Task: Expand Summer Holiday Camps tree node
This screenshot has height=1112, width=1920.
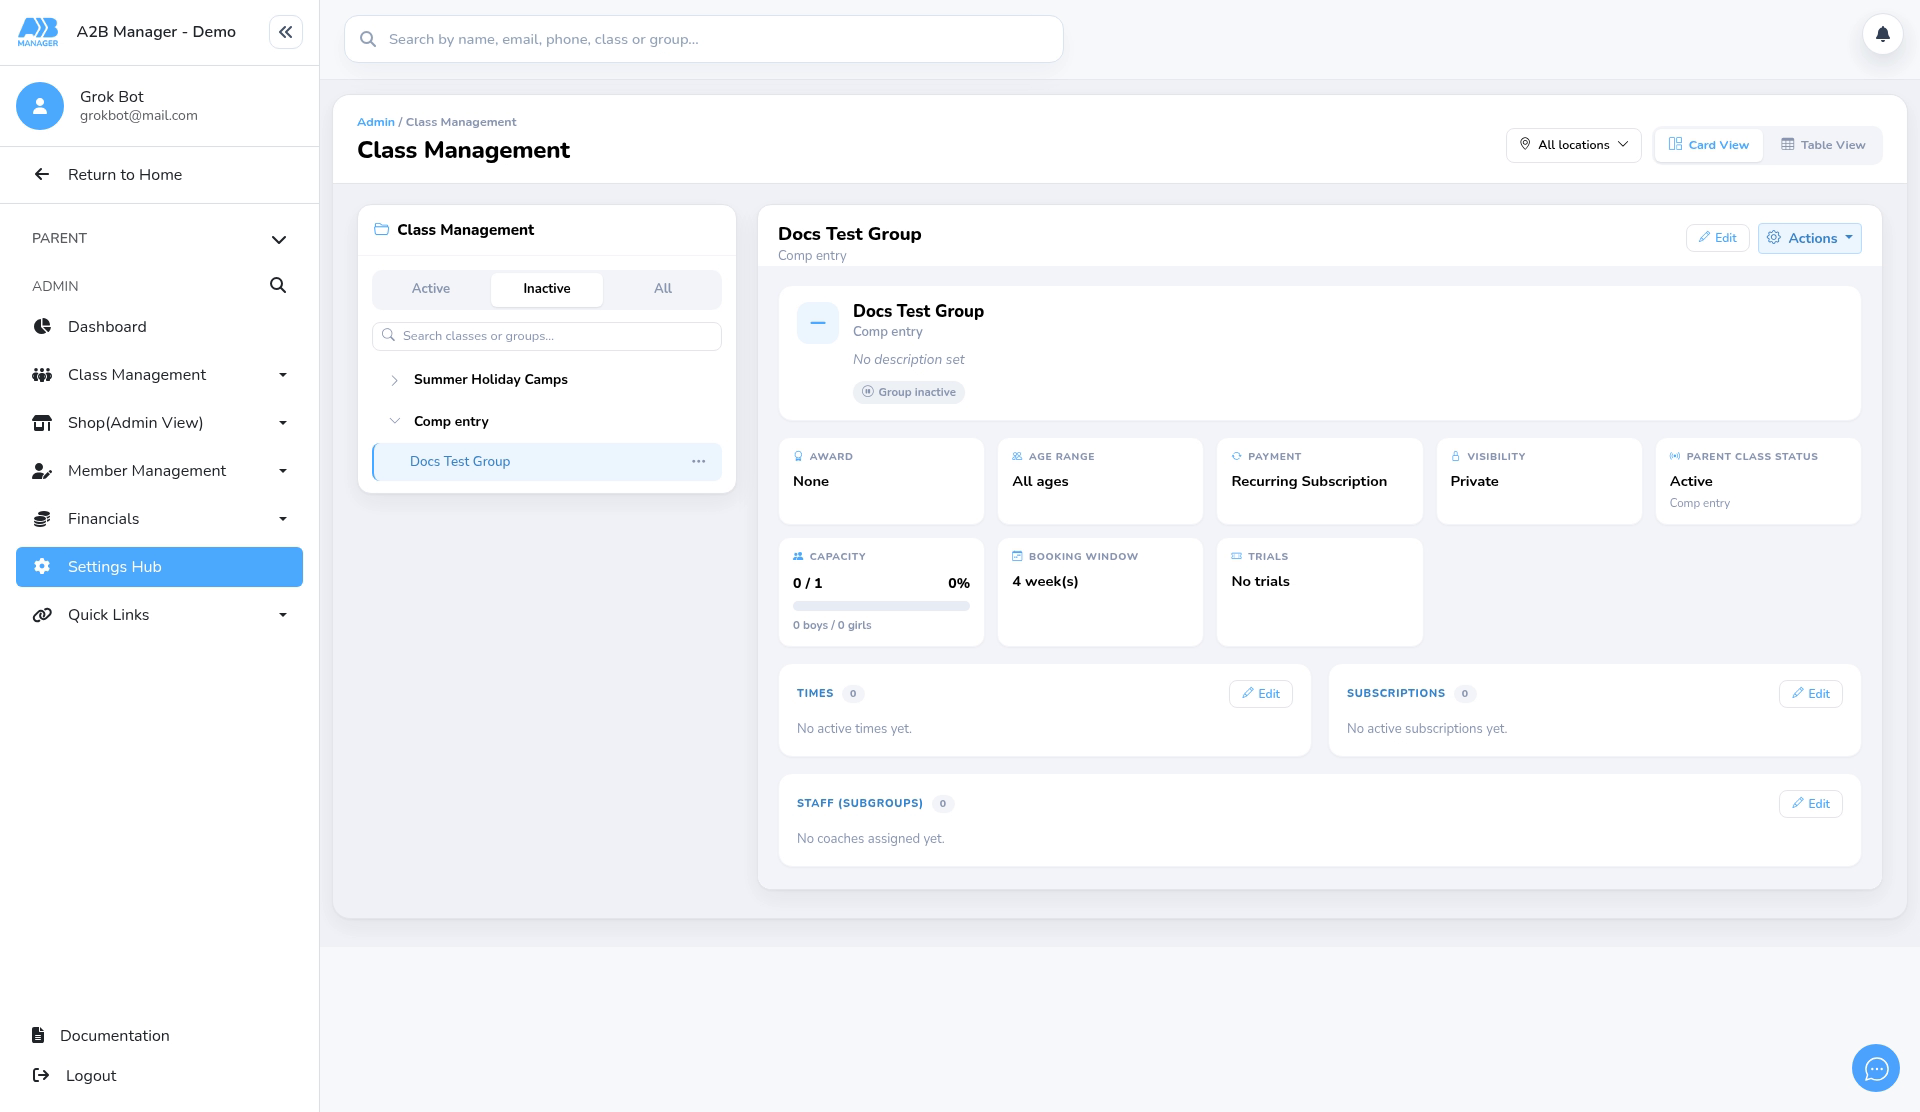Action: [x=394, y=380]
